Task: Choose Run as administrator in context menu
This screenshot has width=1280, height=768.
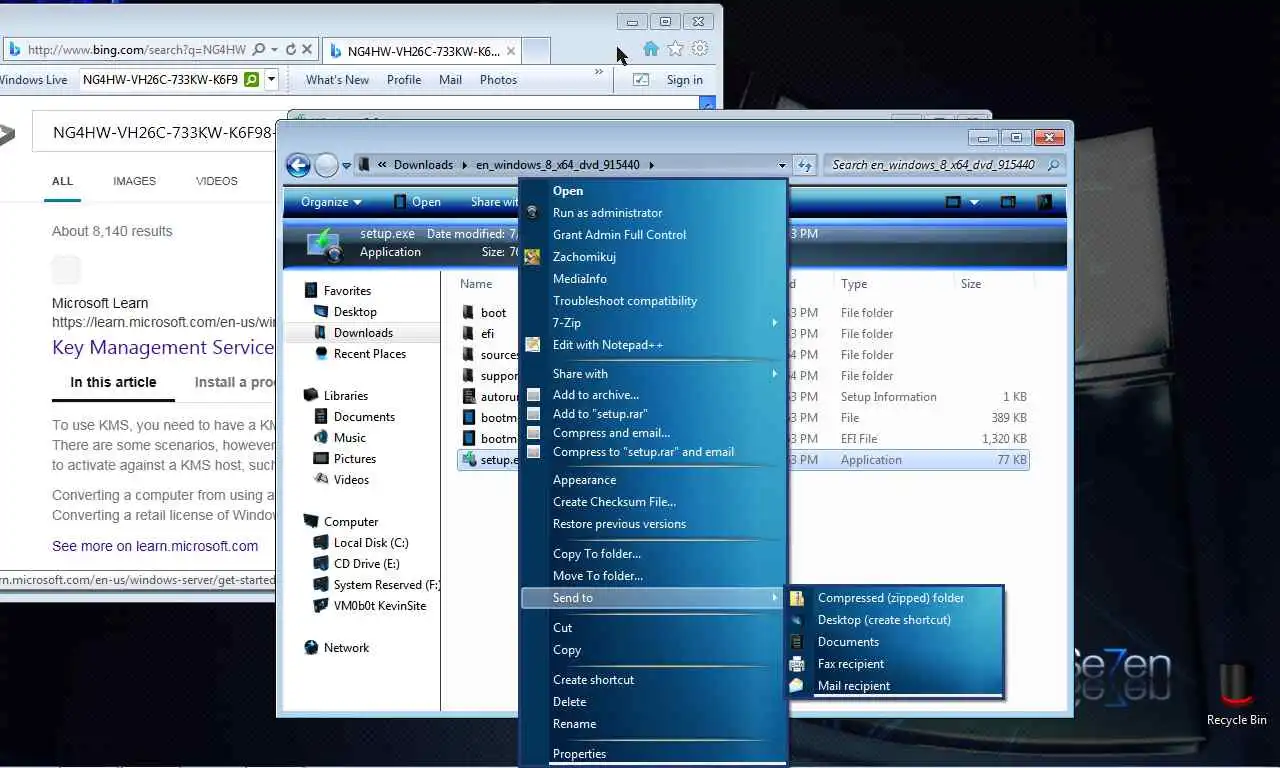Action: pos(607,213)
